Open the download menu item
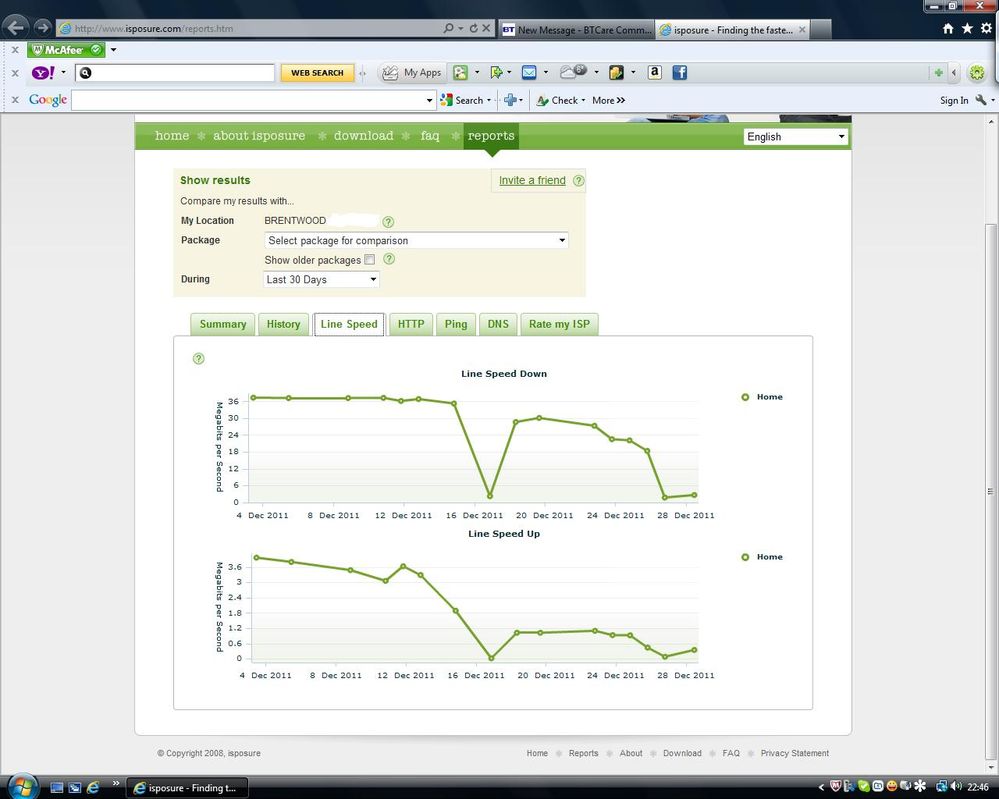This screenshot has width=999, height=799. pos(363,136)
